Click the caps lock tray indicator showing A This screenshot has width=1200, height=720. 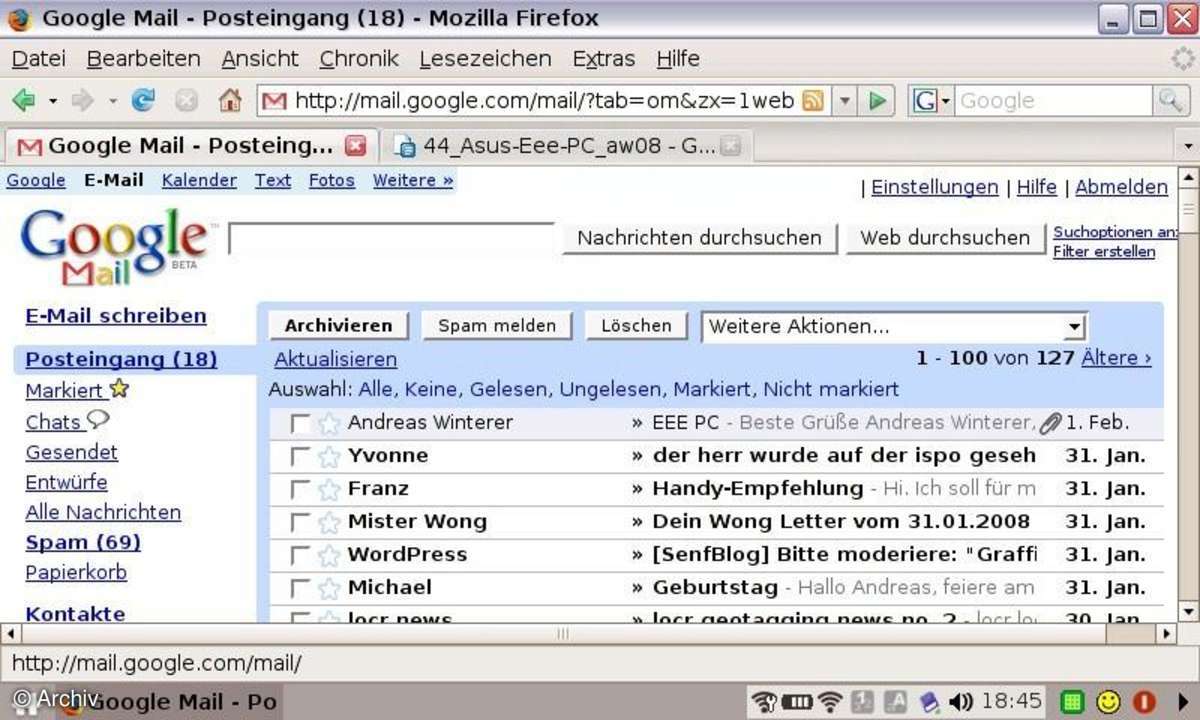[x=896, y=701]
